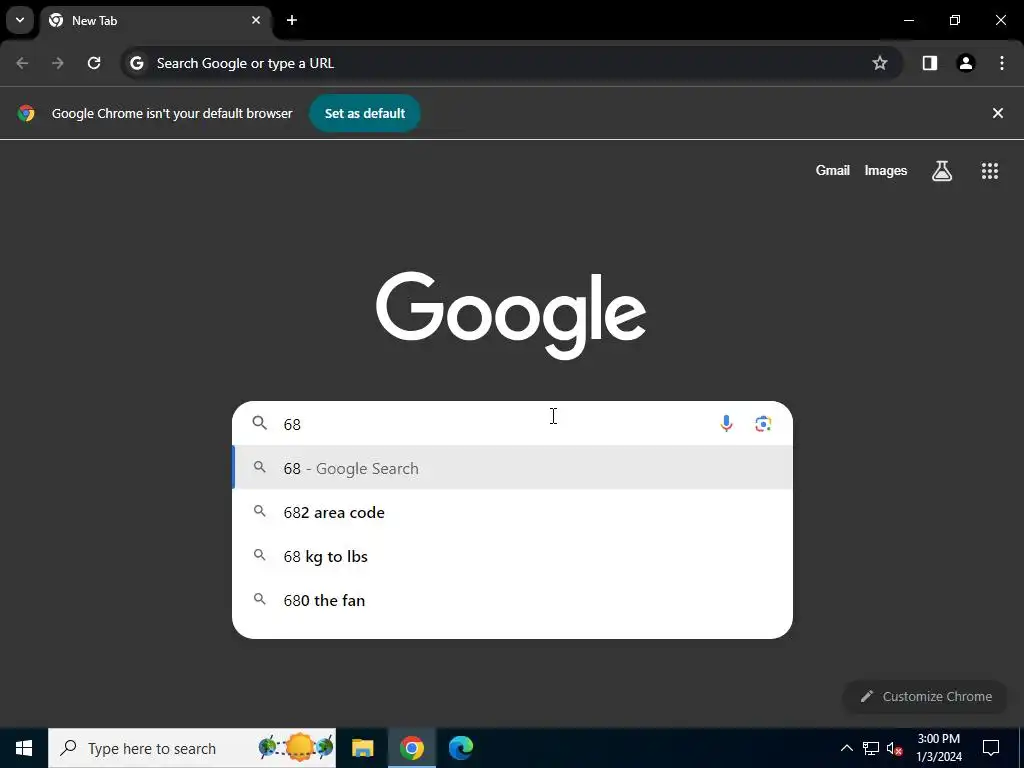
Task: Click the Google logo
Action: [x=511, y=315]
